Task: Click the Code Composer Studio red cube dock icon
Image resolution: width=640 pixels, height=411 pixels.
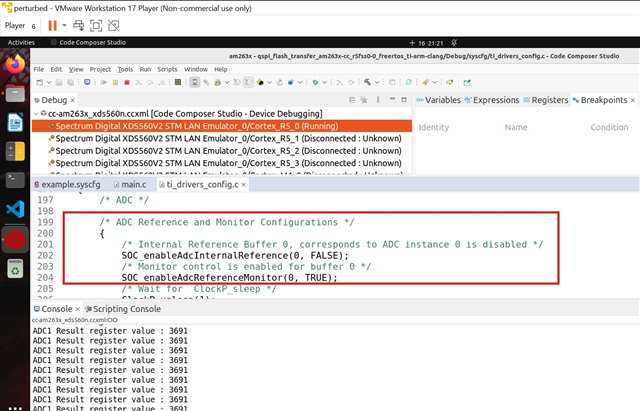Action: click(16, 239)
